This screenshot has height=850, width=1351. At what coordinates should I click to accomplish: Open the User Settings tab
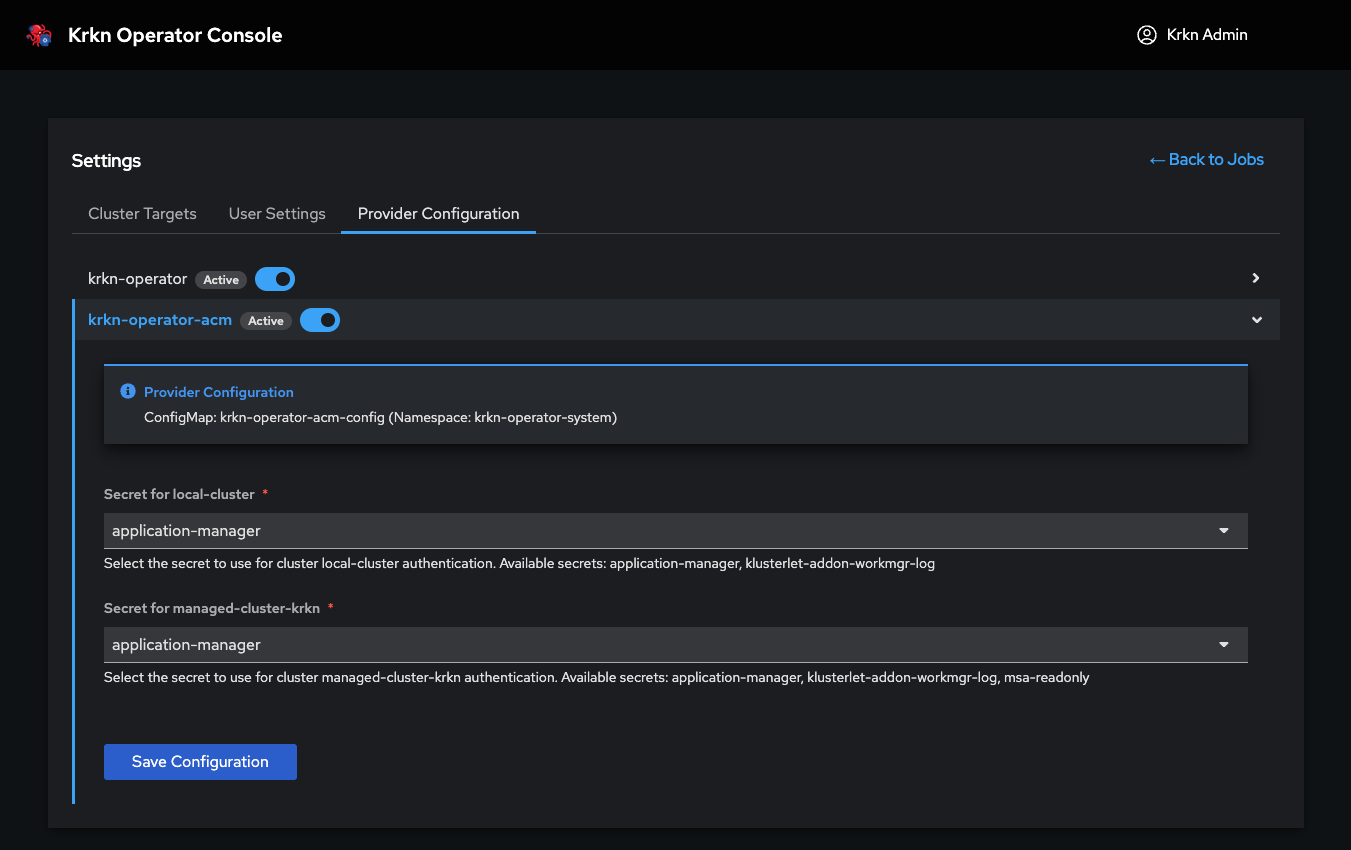tap(276, 213)
